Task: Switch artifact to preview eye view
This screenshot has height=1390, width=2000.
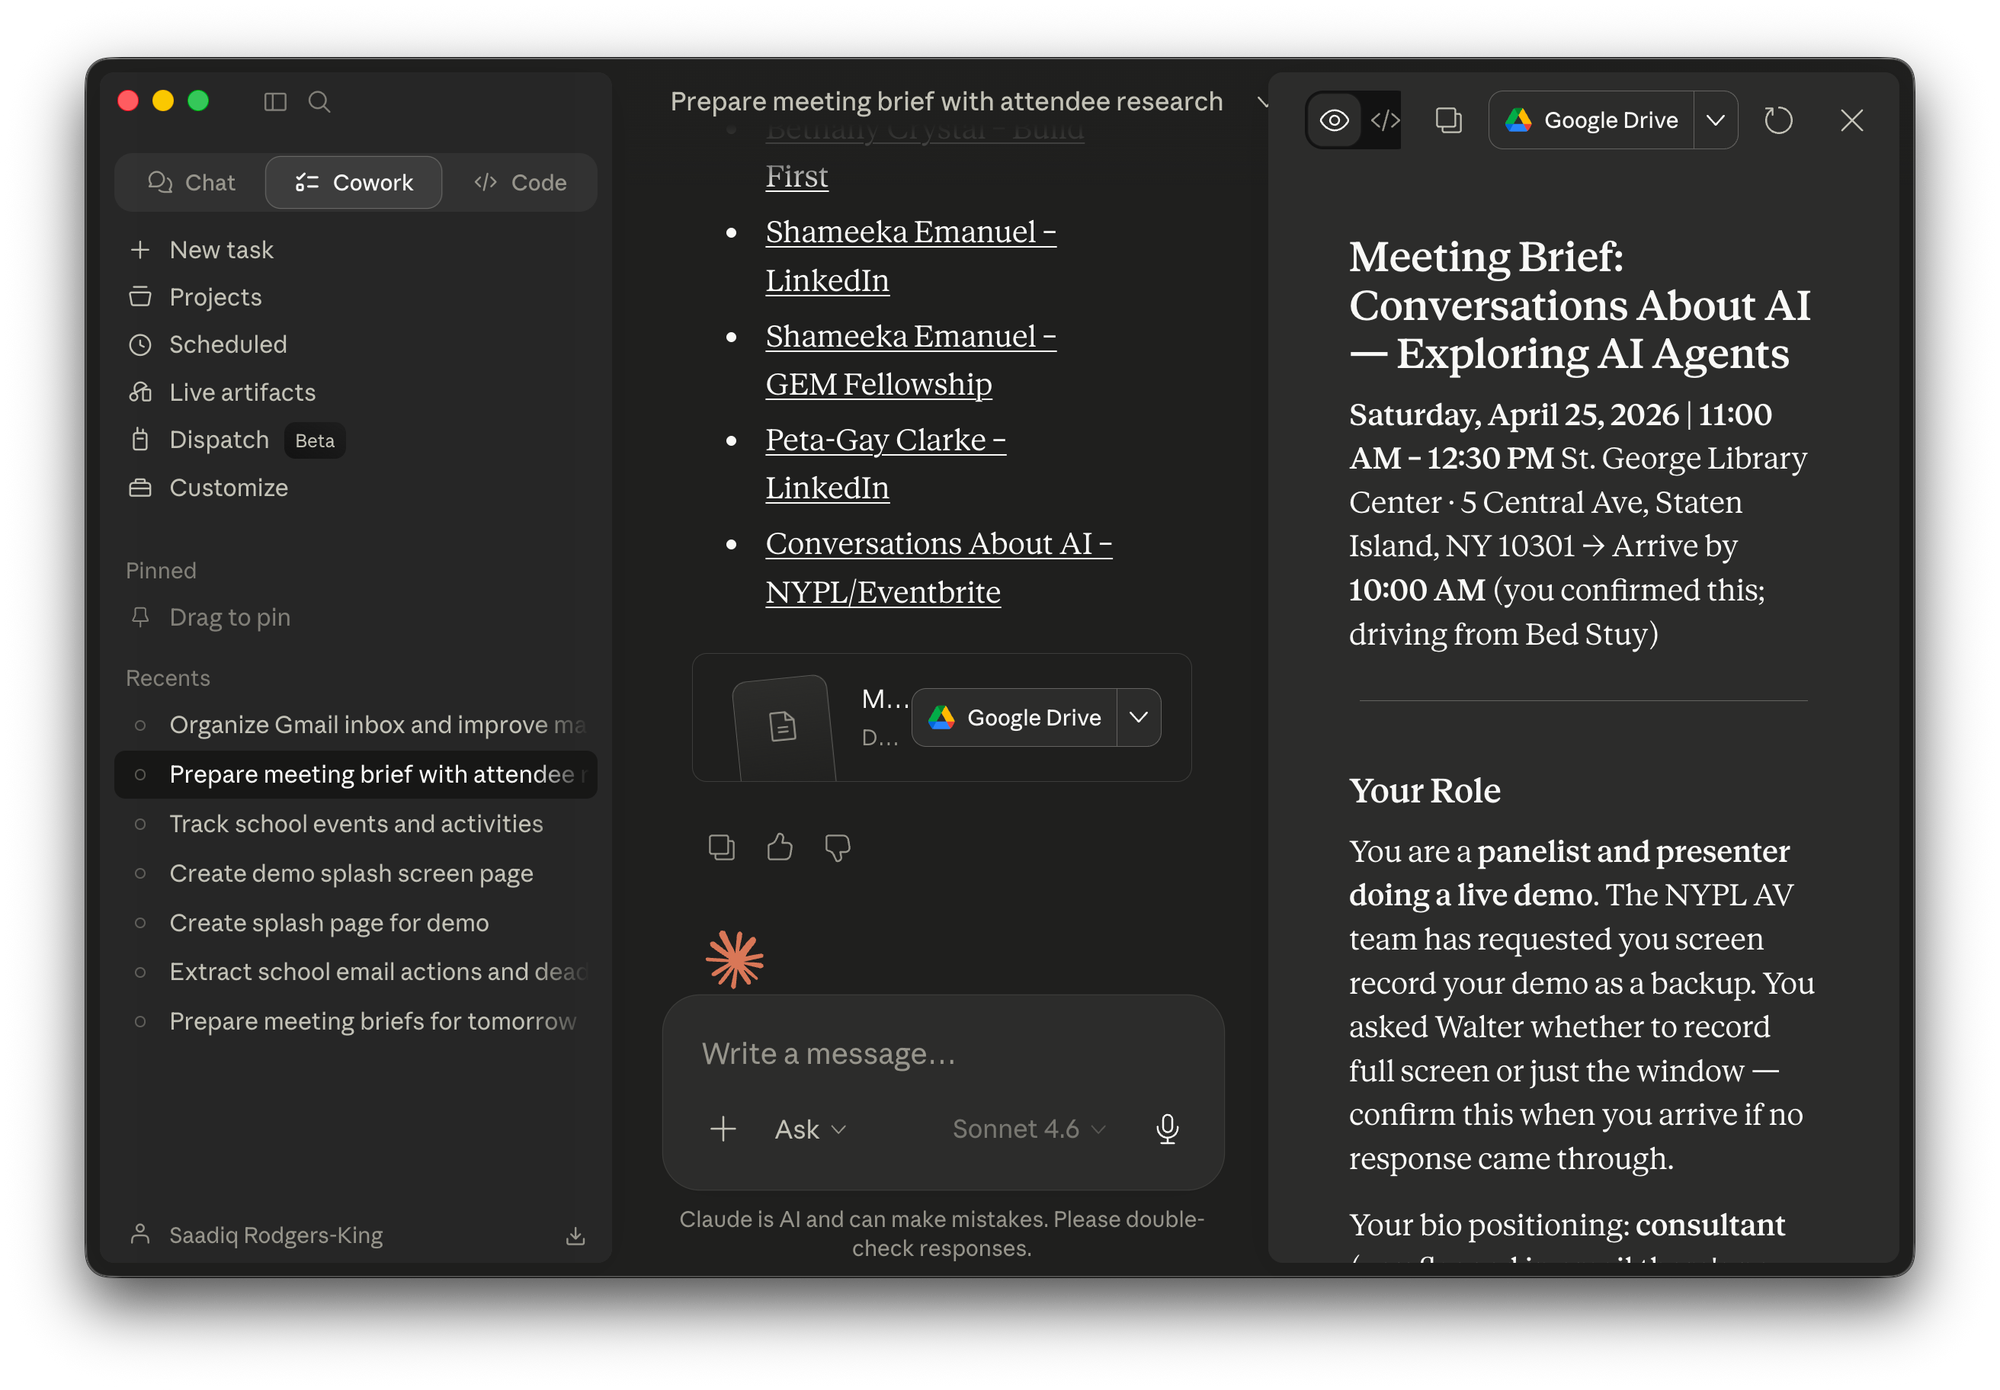Action: tap(1335, 121)
